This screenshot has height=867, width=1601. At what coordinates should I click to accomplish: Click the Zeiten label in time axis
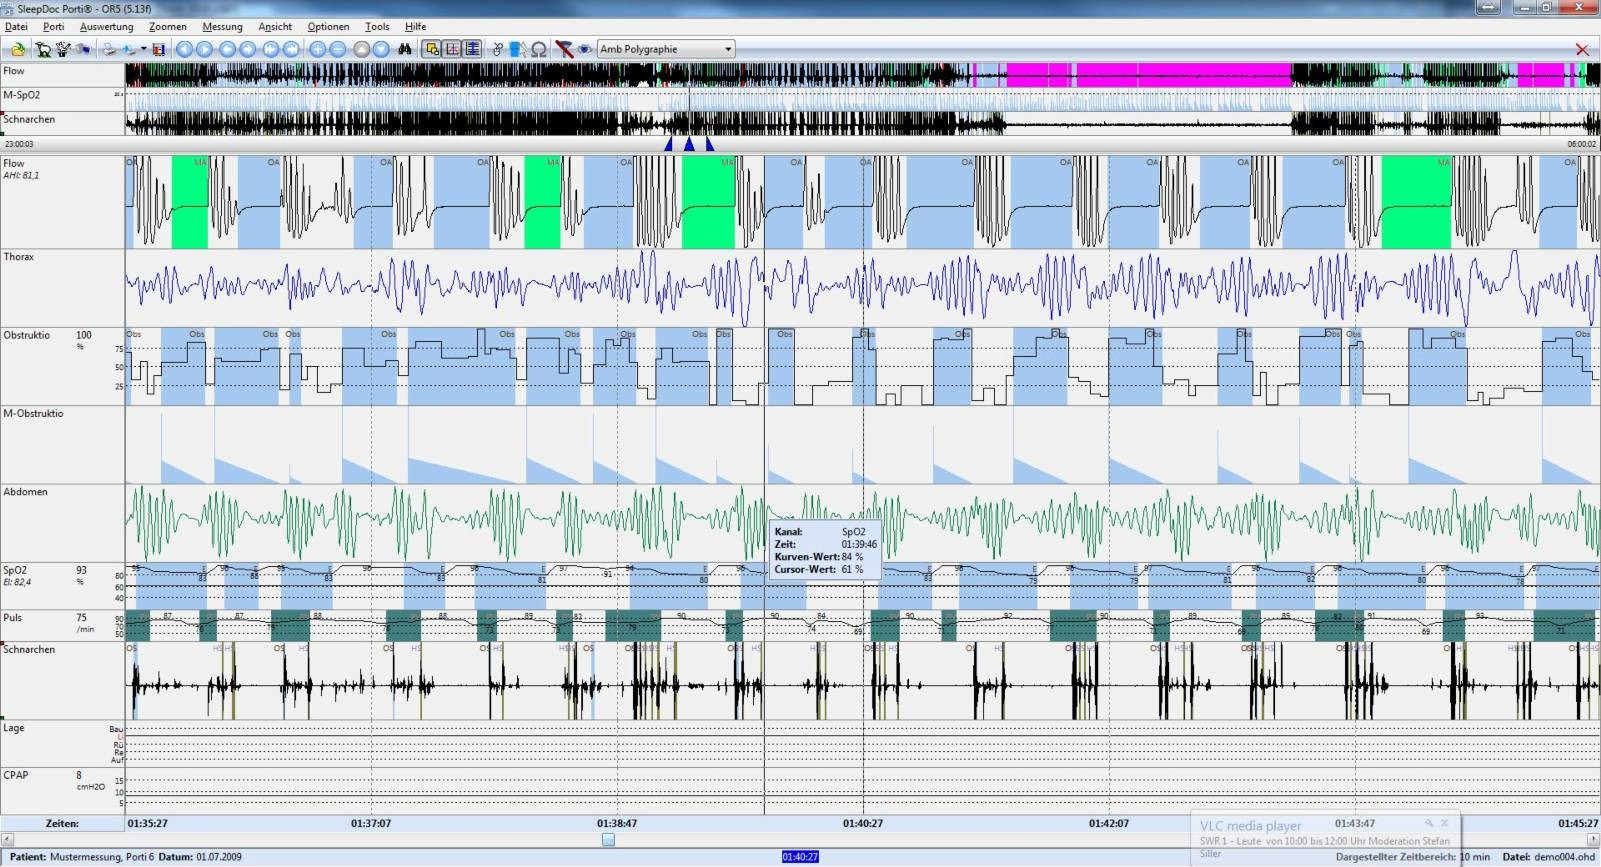(x=62, y=824)
